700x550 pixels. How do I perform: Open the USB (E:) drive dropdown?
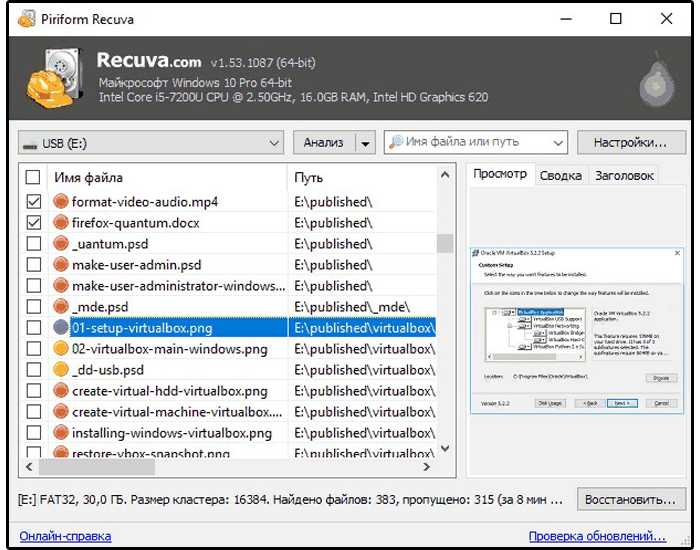(151, 143)
